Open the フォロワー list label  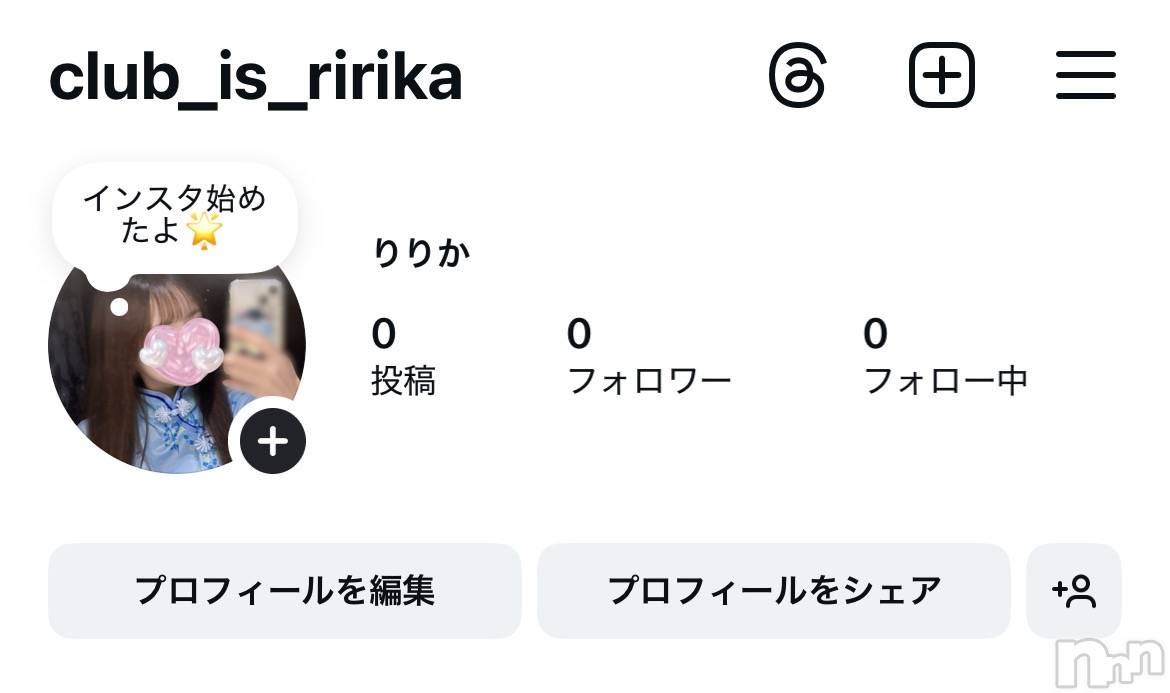click(x=649, y=381)
